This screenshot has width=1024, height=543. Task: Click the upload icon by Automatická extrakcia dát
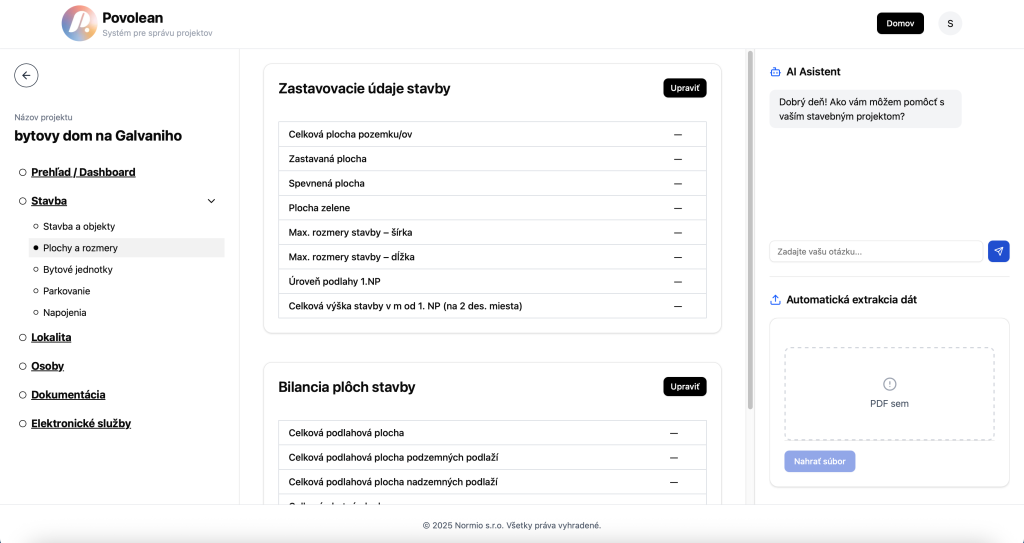[x=775, y=300]
